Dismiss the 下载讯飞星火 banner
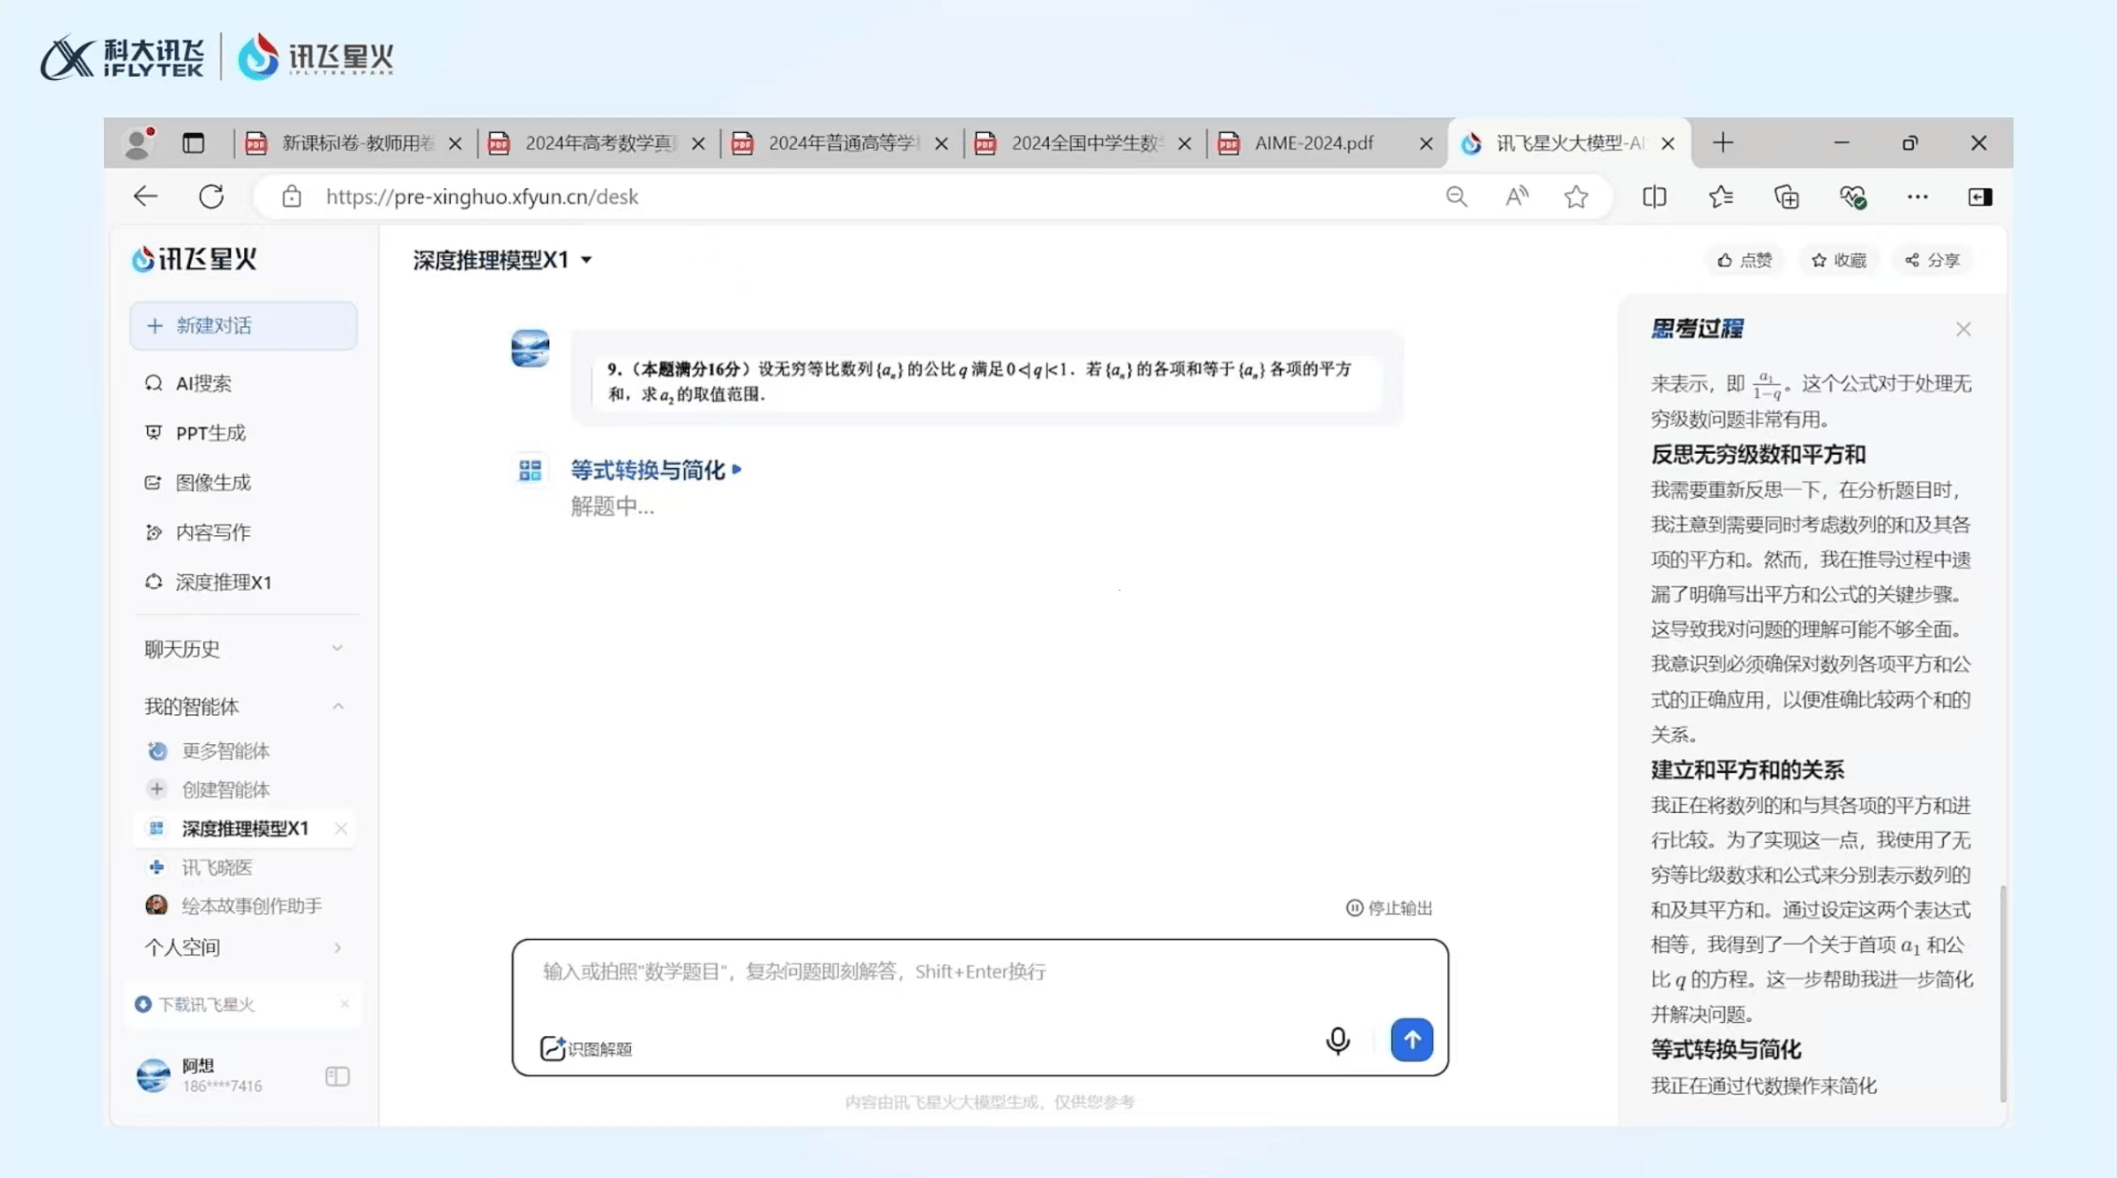The height and width of the screenshot is (1178, 2117). (x=344, y=1003)
